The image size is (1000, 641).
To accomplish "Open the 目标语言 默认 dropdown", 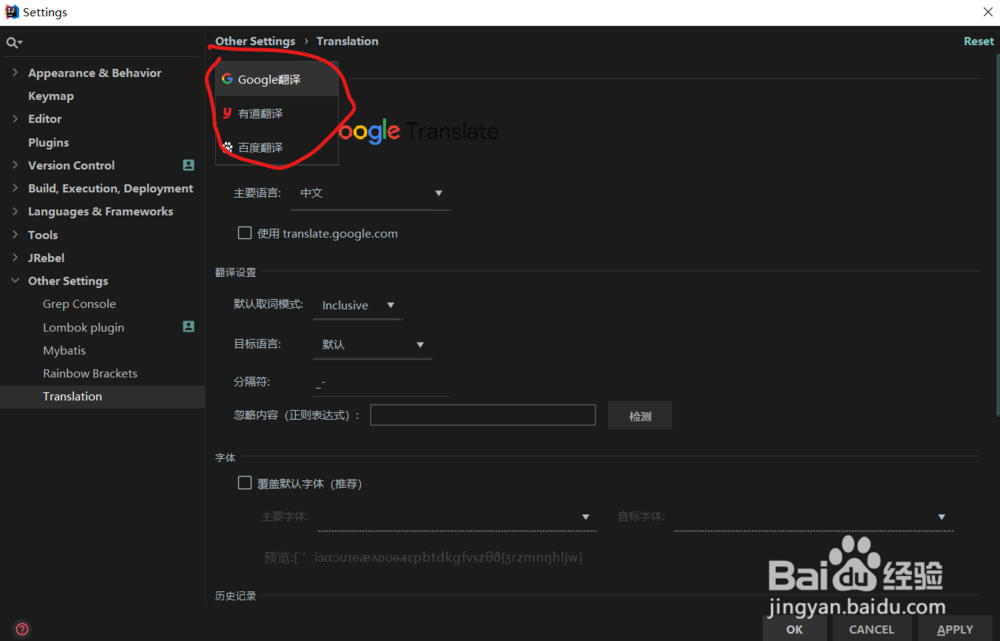I will pos(372,344).
